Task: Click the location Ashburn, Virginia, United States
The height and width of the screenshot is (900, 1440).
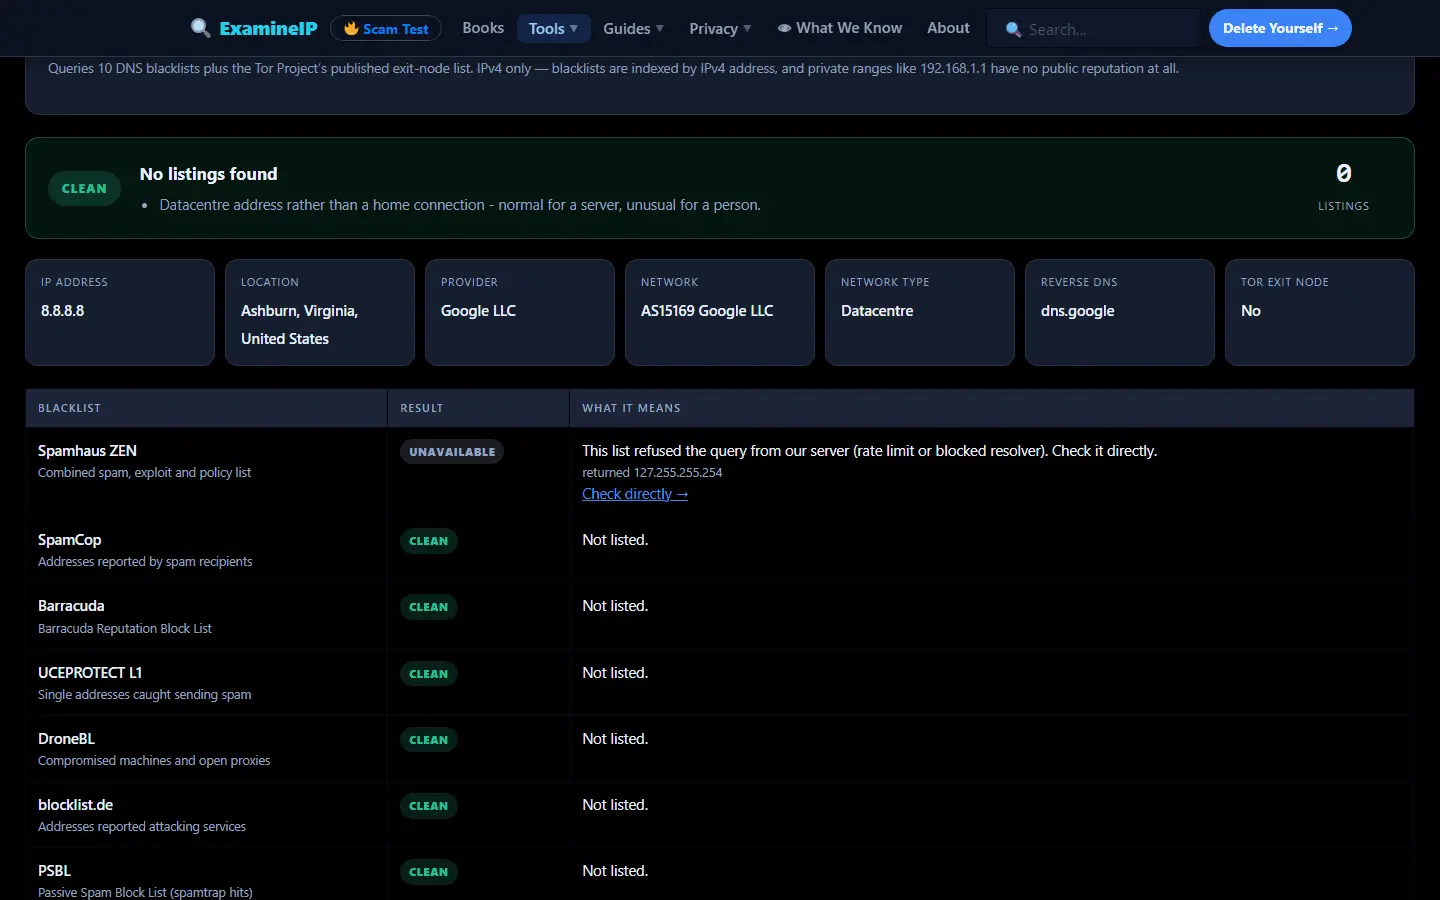Action: pyautogui.click(x=299, y=325)
